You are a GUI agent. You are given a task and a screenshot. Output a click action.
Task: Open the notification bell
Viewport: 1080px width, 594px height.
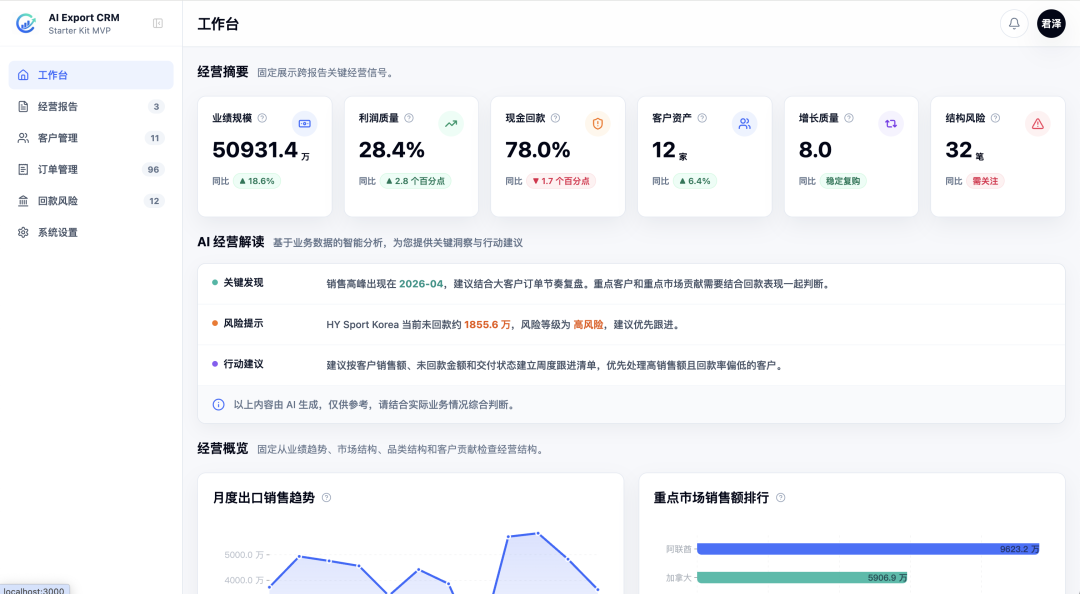click(x=1014, y=23)
